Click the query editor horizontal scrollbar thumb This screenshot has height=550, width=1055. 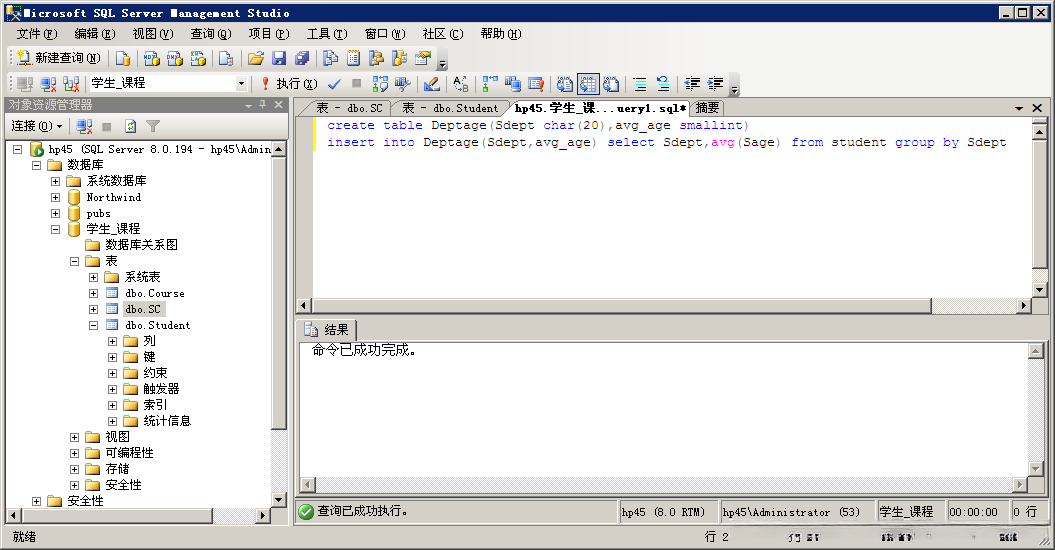pos(621,306)
